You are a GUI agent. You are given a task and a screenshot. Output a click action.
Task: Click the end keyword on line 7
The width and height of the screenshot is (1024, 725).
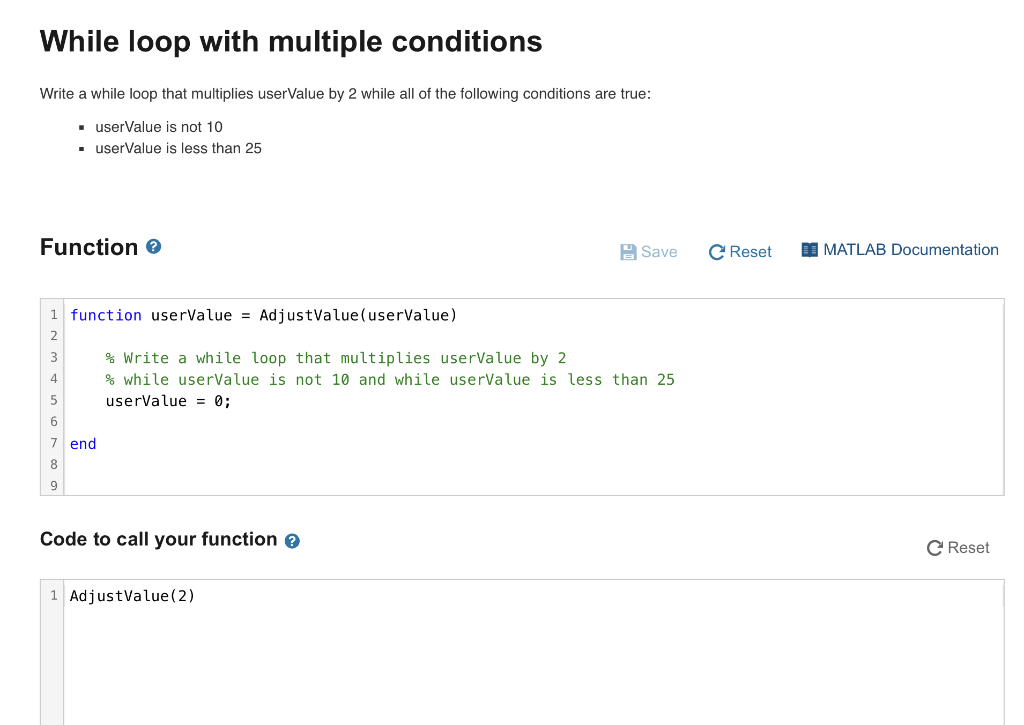pyautogui.click(x=82, y=443)
